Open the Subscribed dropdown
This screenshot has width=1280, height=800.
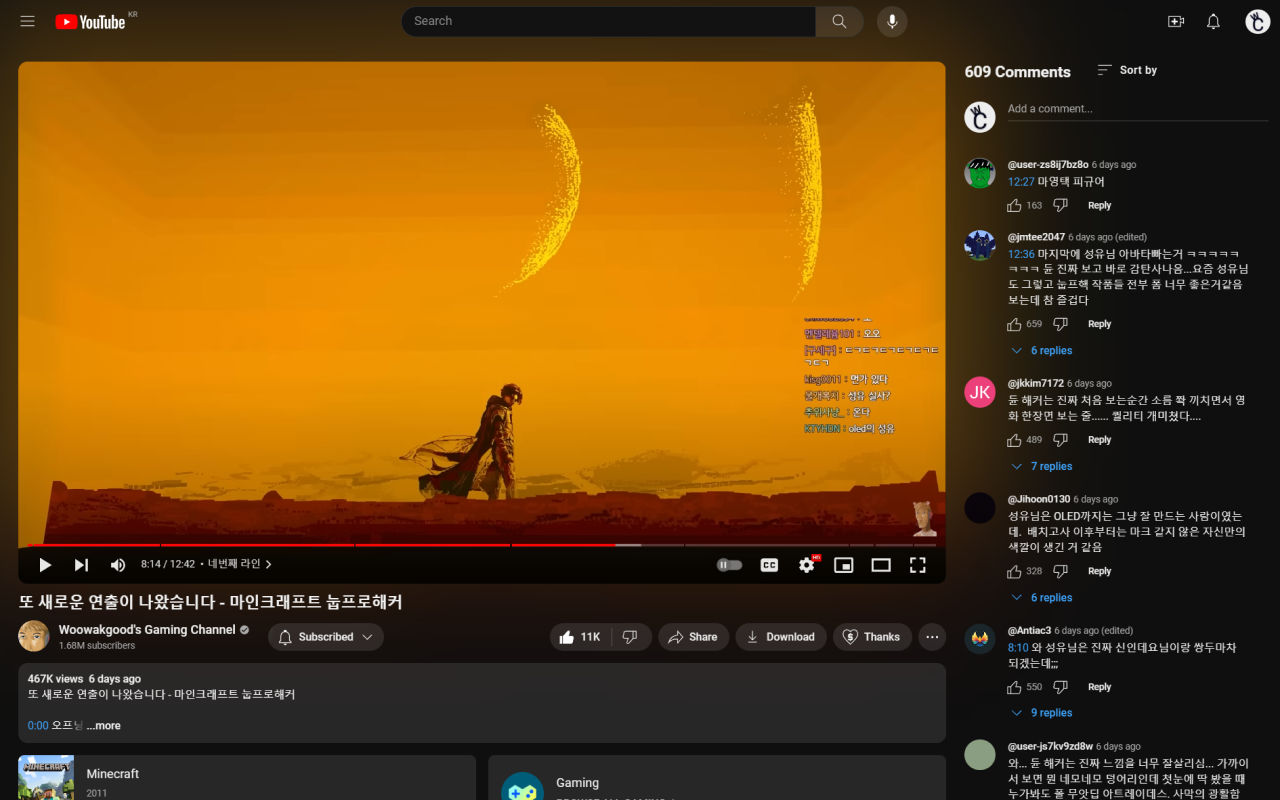click(325, 636)
